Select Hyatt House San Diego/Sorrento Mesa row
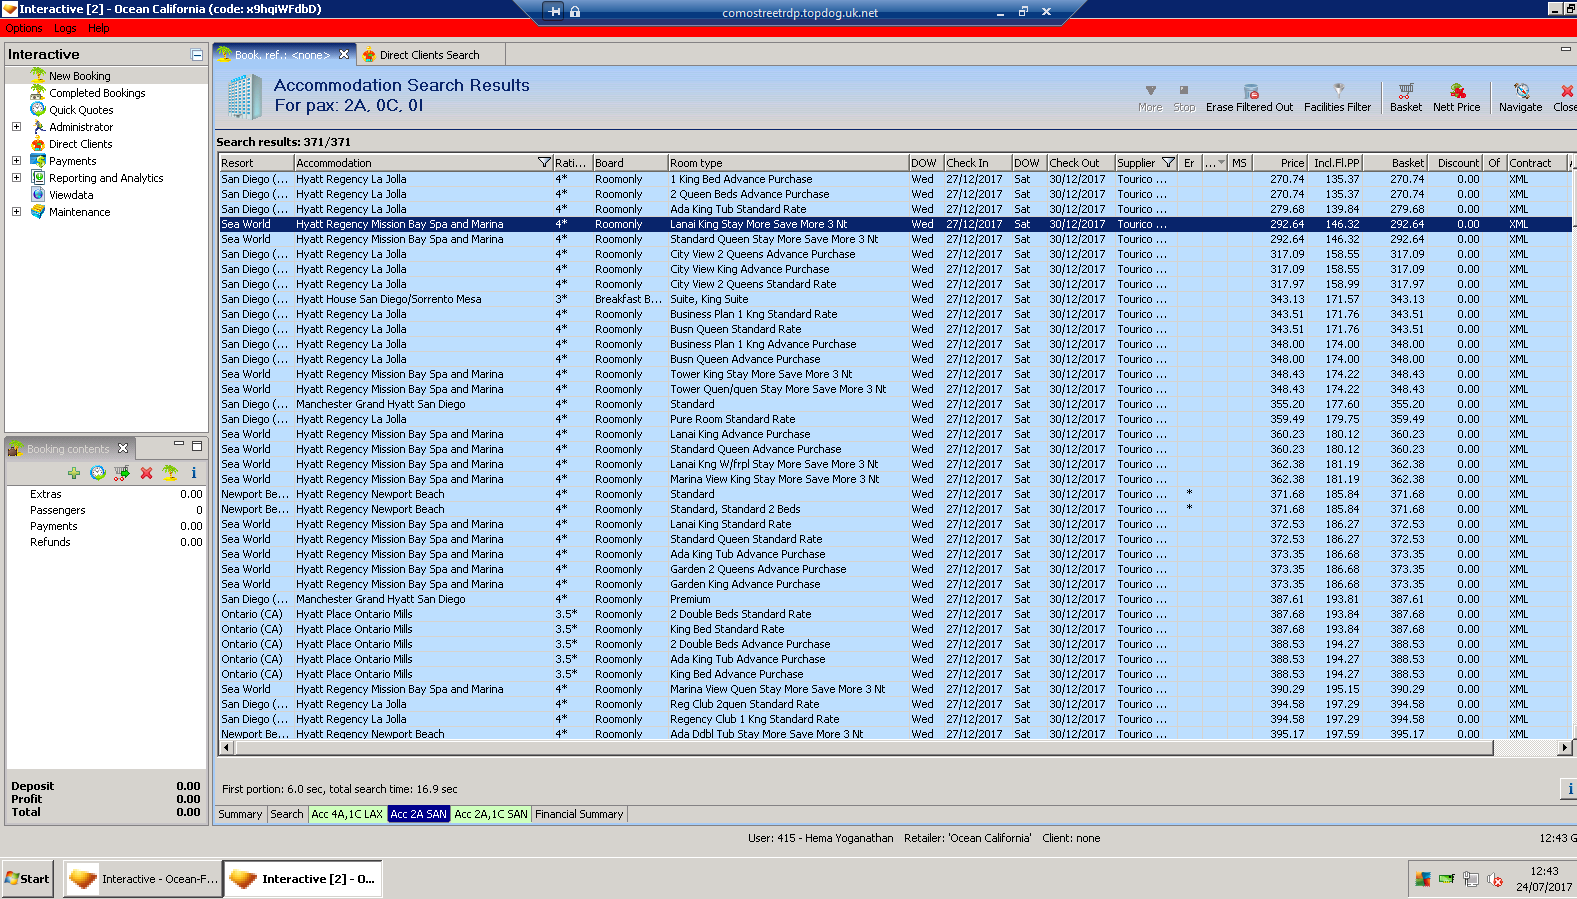This screenshot has height=899, width=1577. click(x=894, y=299)
